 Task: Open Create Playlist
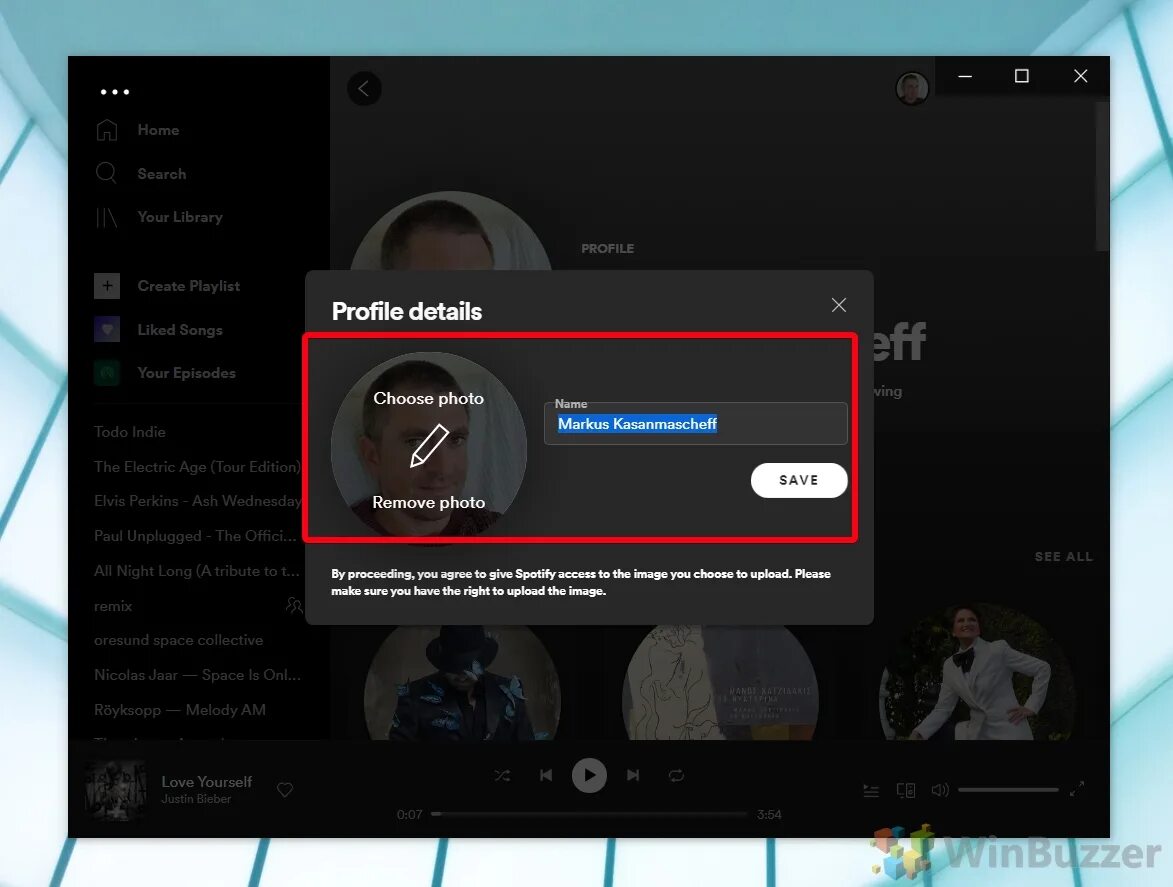pyautogui.click(x=189, y=286)
